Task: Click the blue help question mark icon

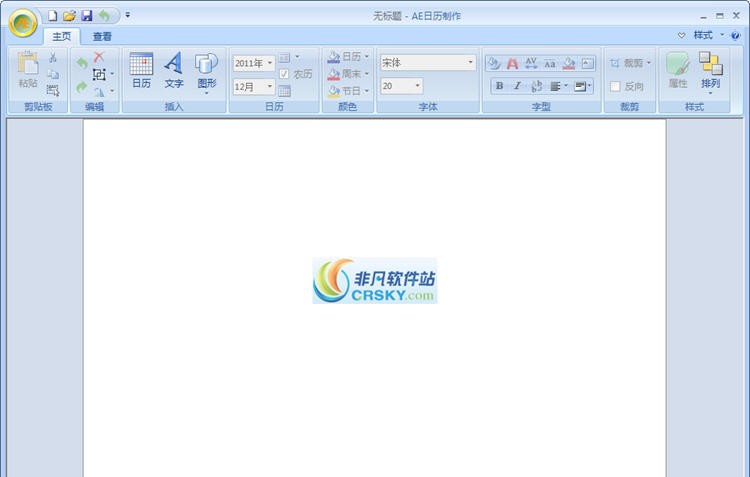Action: pos(736,35)
